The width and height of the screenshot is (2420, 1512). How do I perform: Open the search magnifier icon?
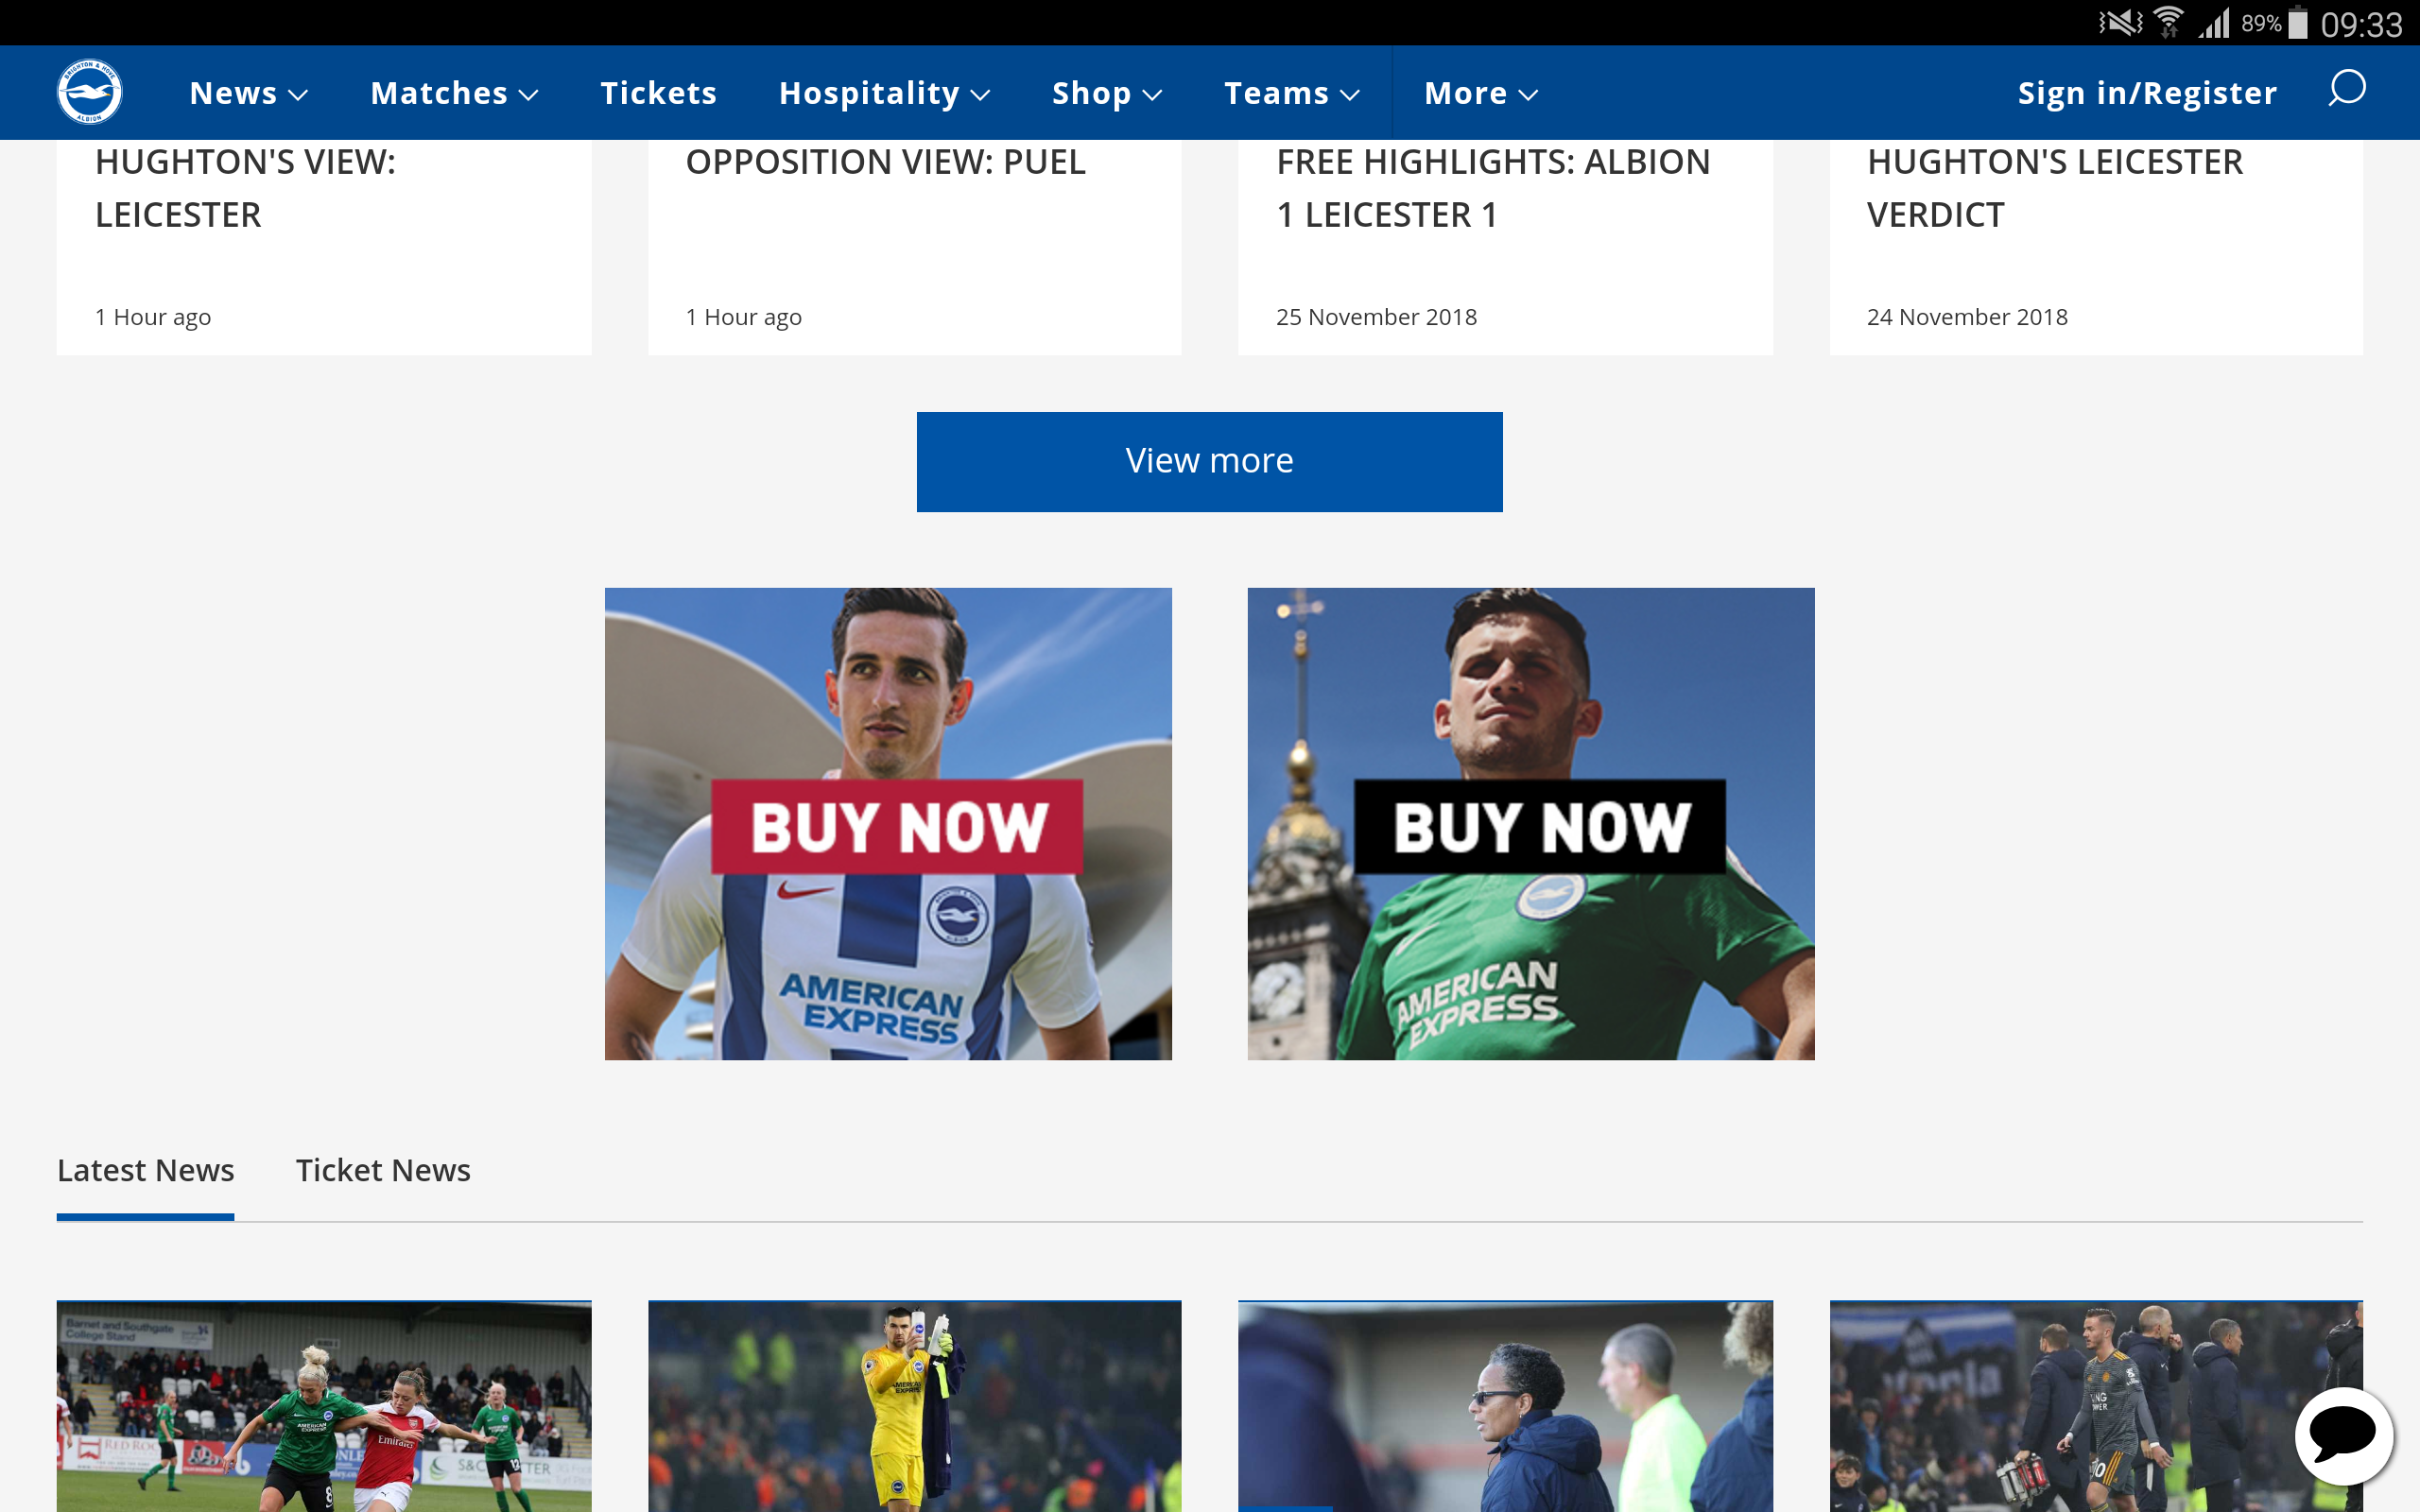point(2346,89)
